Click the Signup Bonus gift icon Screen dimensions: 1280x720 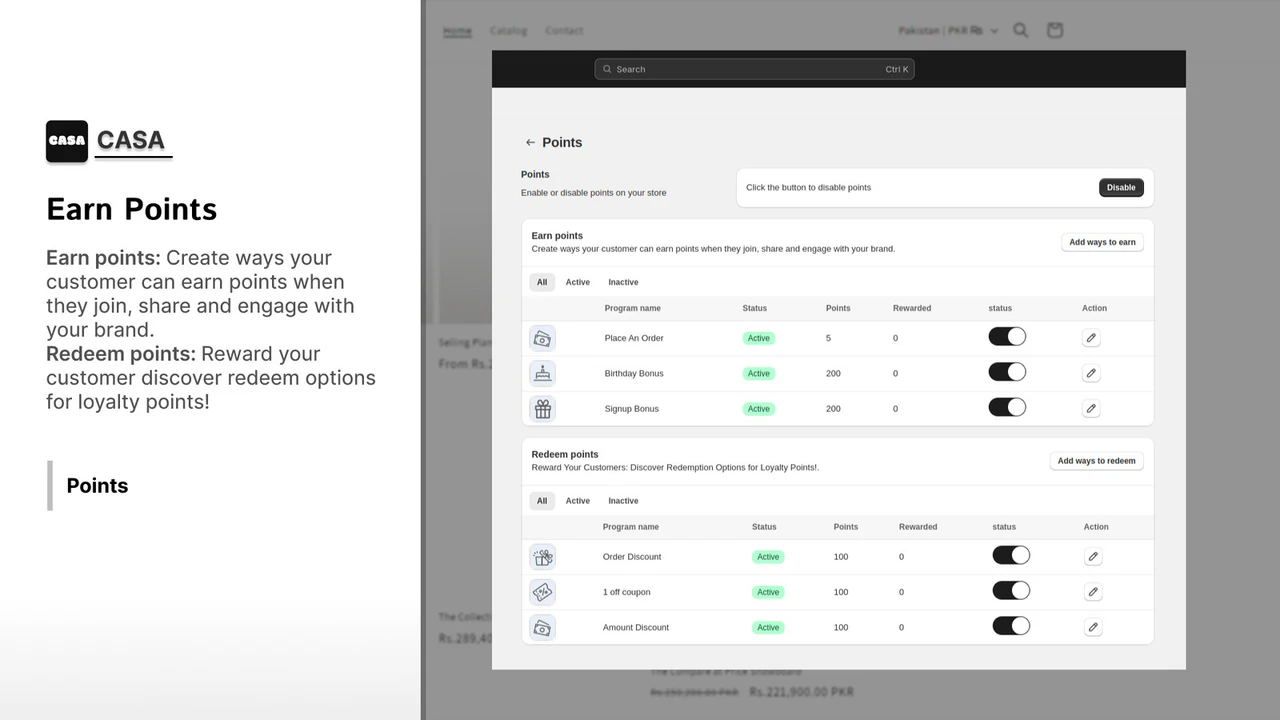542,408
